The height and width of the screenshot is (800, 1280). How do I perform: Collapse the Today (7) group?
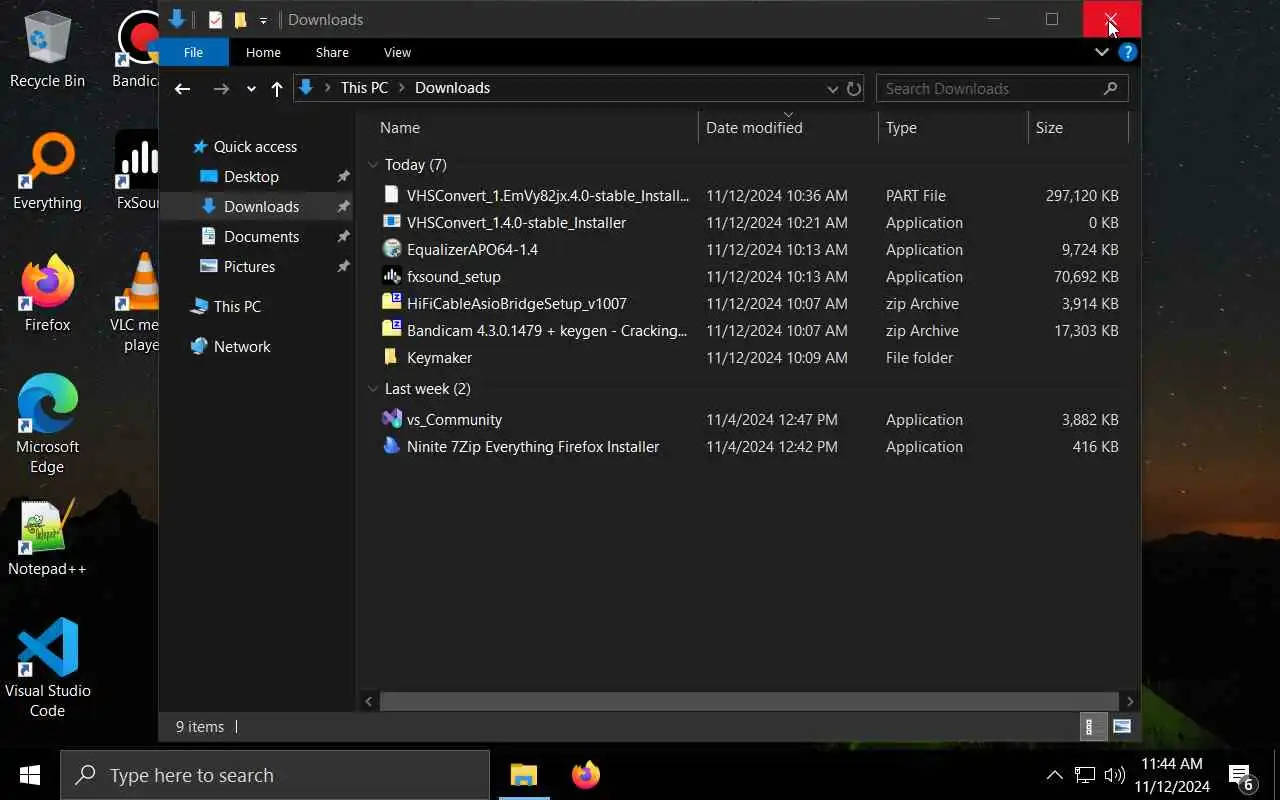(373, 165)
